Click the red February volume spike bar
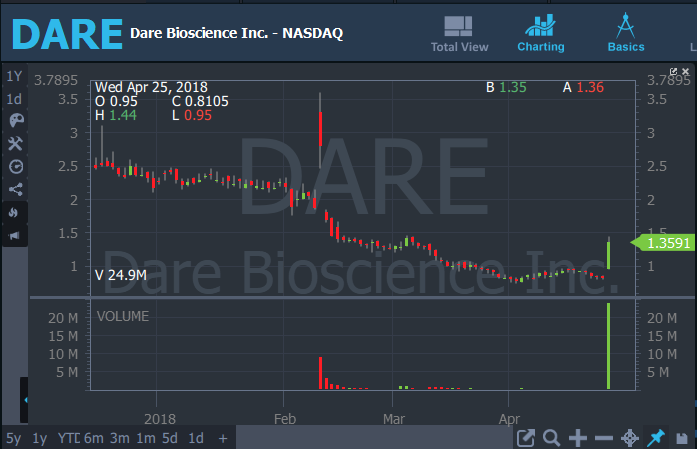This screenshot has width=697, height=449. pos(320,373)
